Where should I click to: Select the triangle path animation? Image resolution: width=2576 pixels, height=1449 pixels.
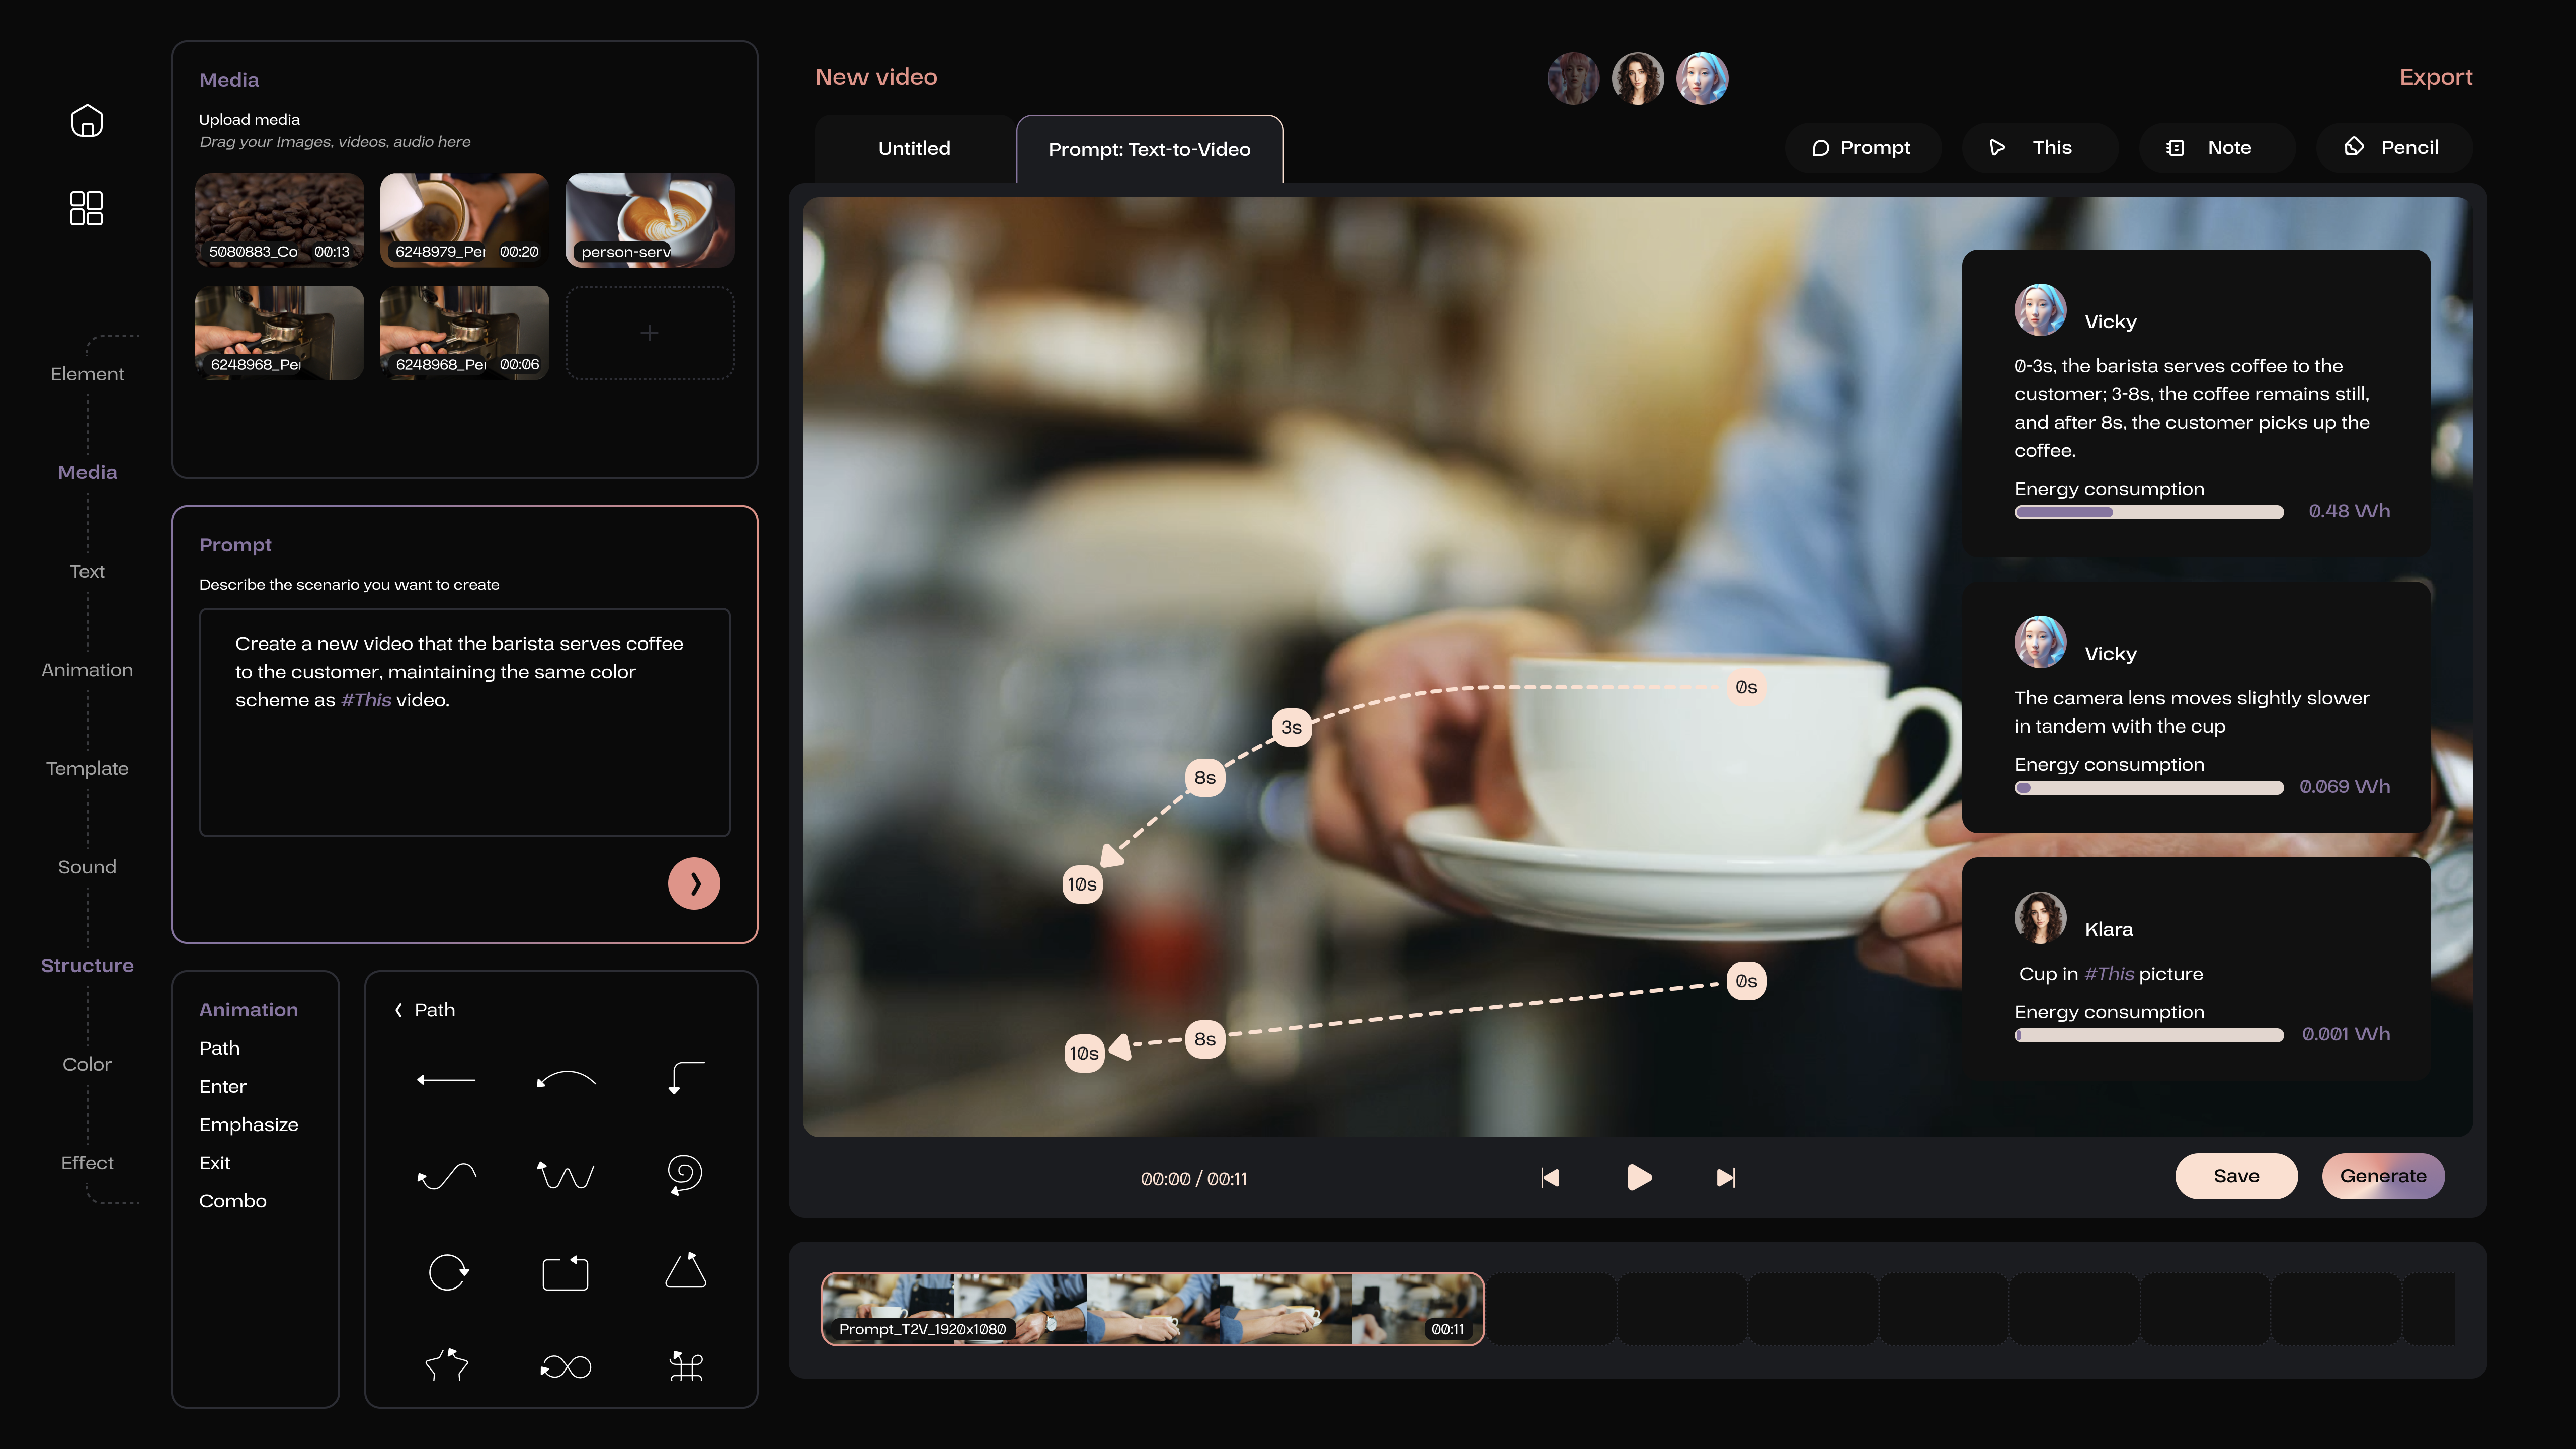pyautogui.click(x=685, y=1271)
